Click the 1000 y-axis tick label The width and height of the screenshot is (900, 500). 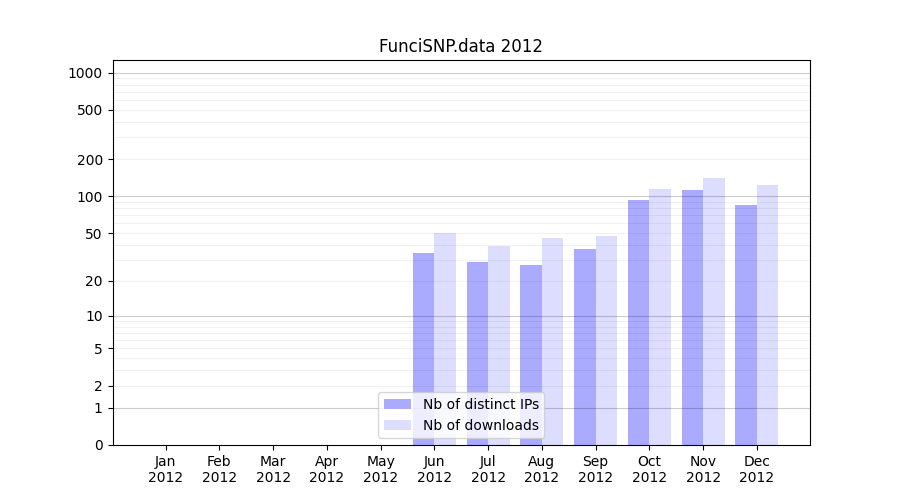click(x=85, y=73)
